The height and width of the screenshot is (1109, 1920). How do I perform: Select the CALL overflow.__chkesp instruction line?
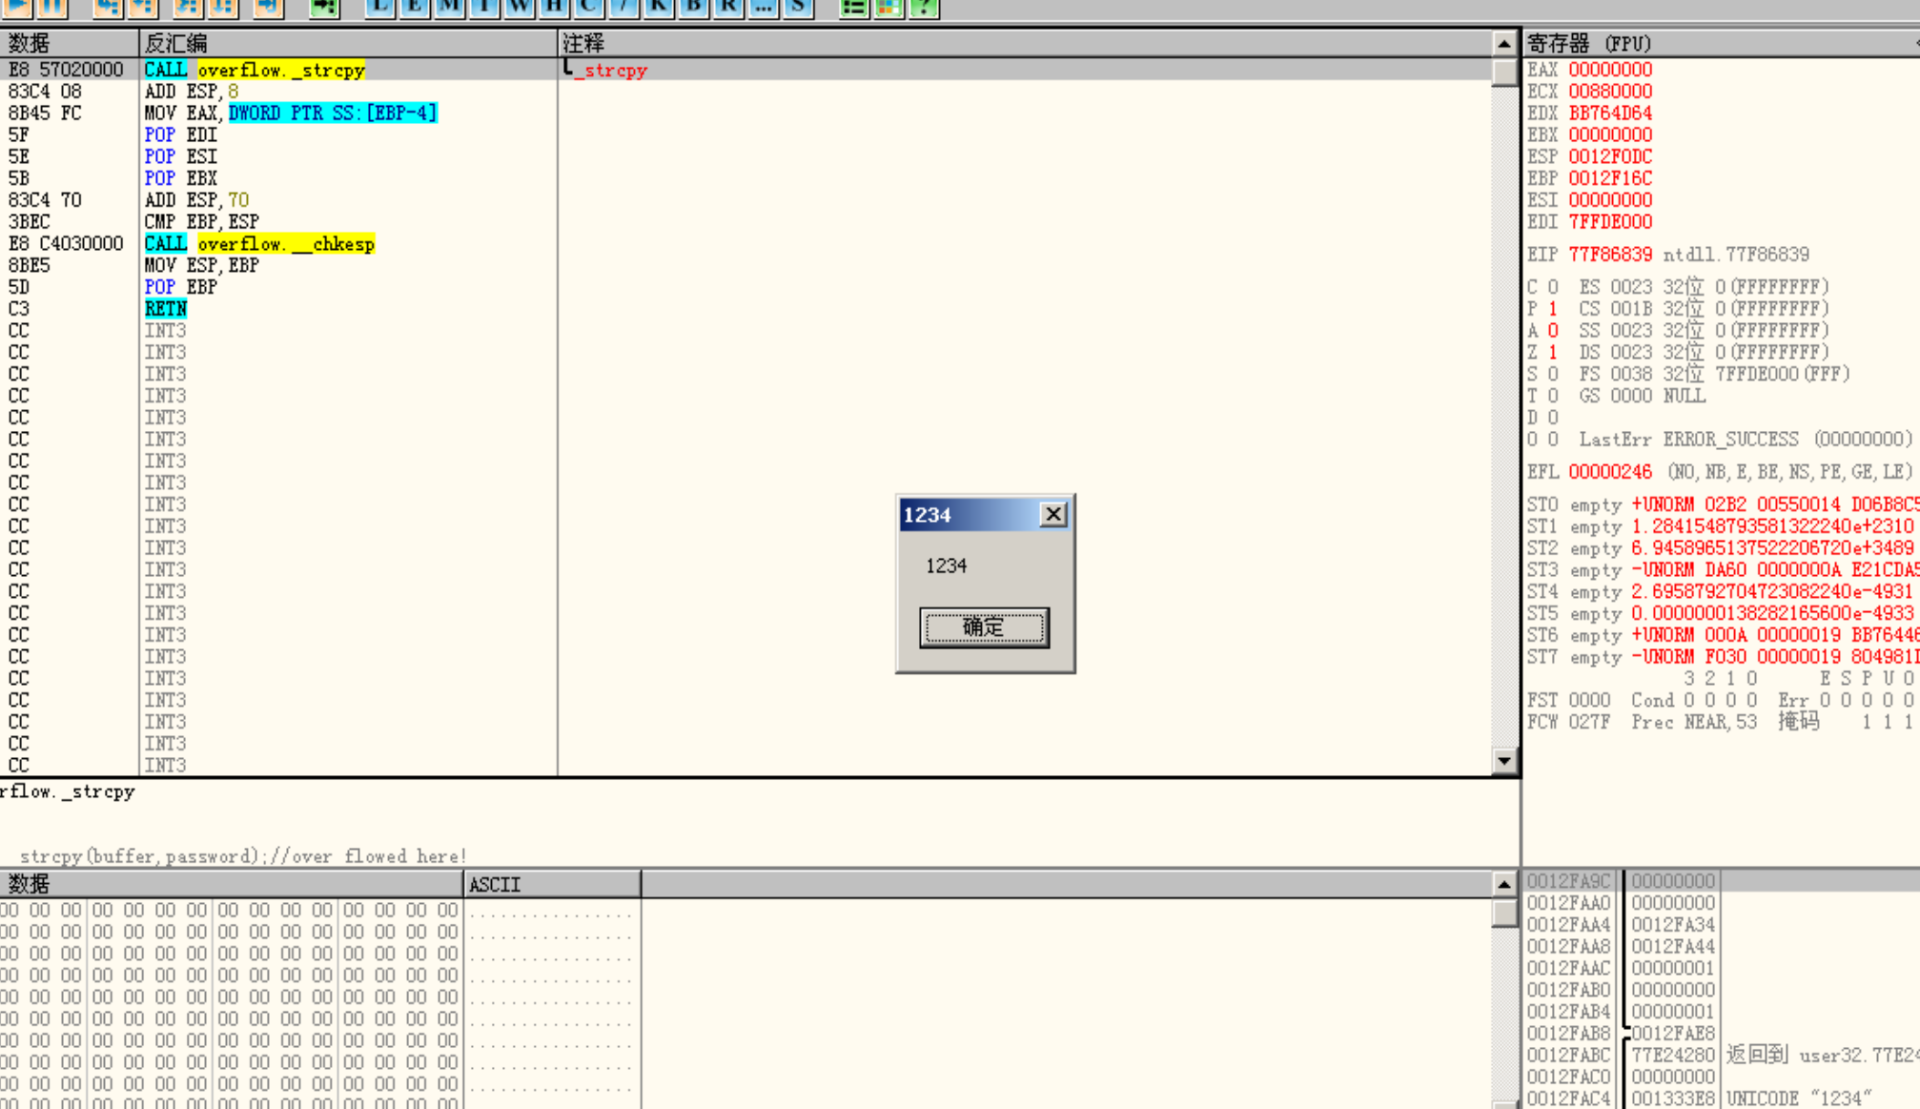(x=259, y=244)
